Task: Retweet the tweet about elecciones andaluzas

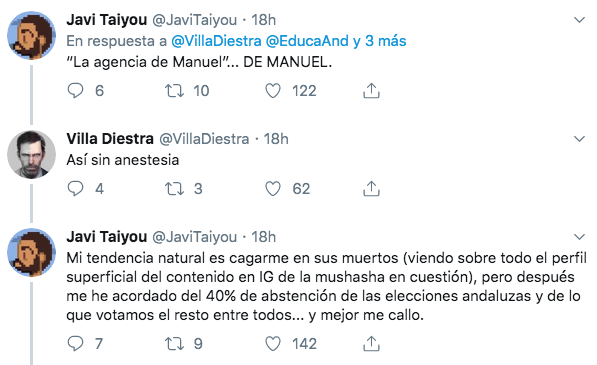Action: coord(174,343)
